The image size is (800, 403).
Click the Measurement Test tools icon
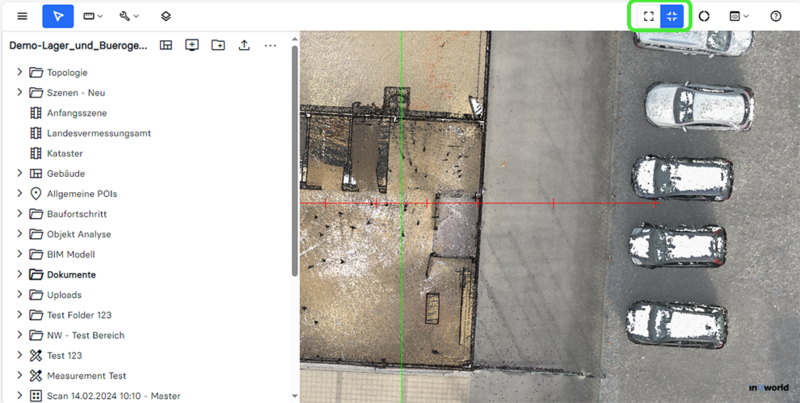36,375
